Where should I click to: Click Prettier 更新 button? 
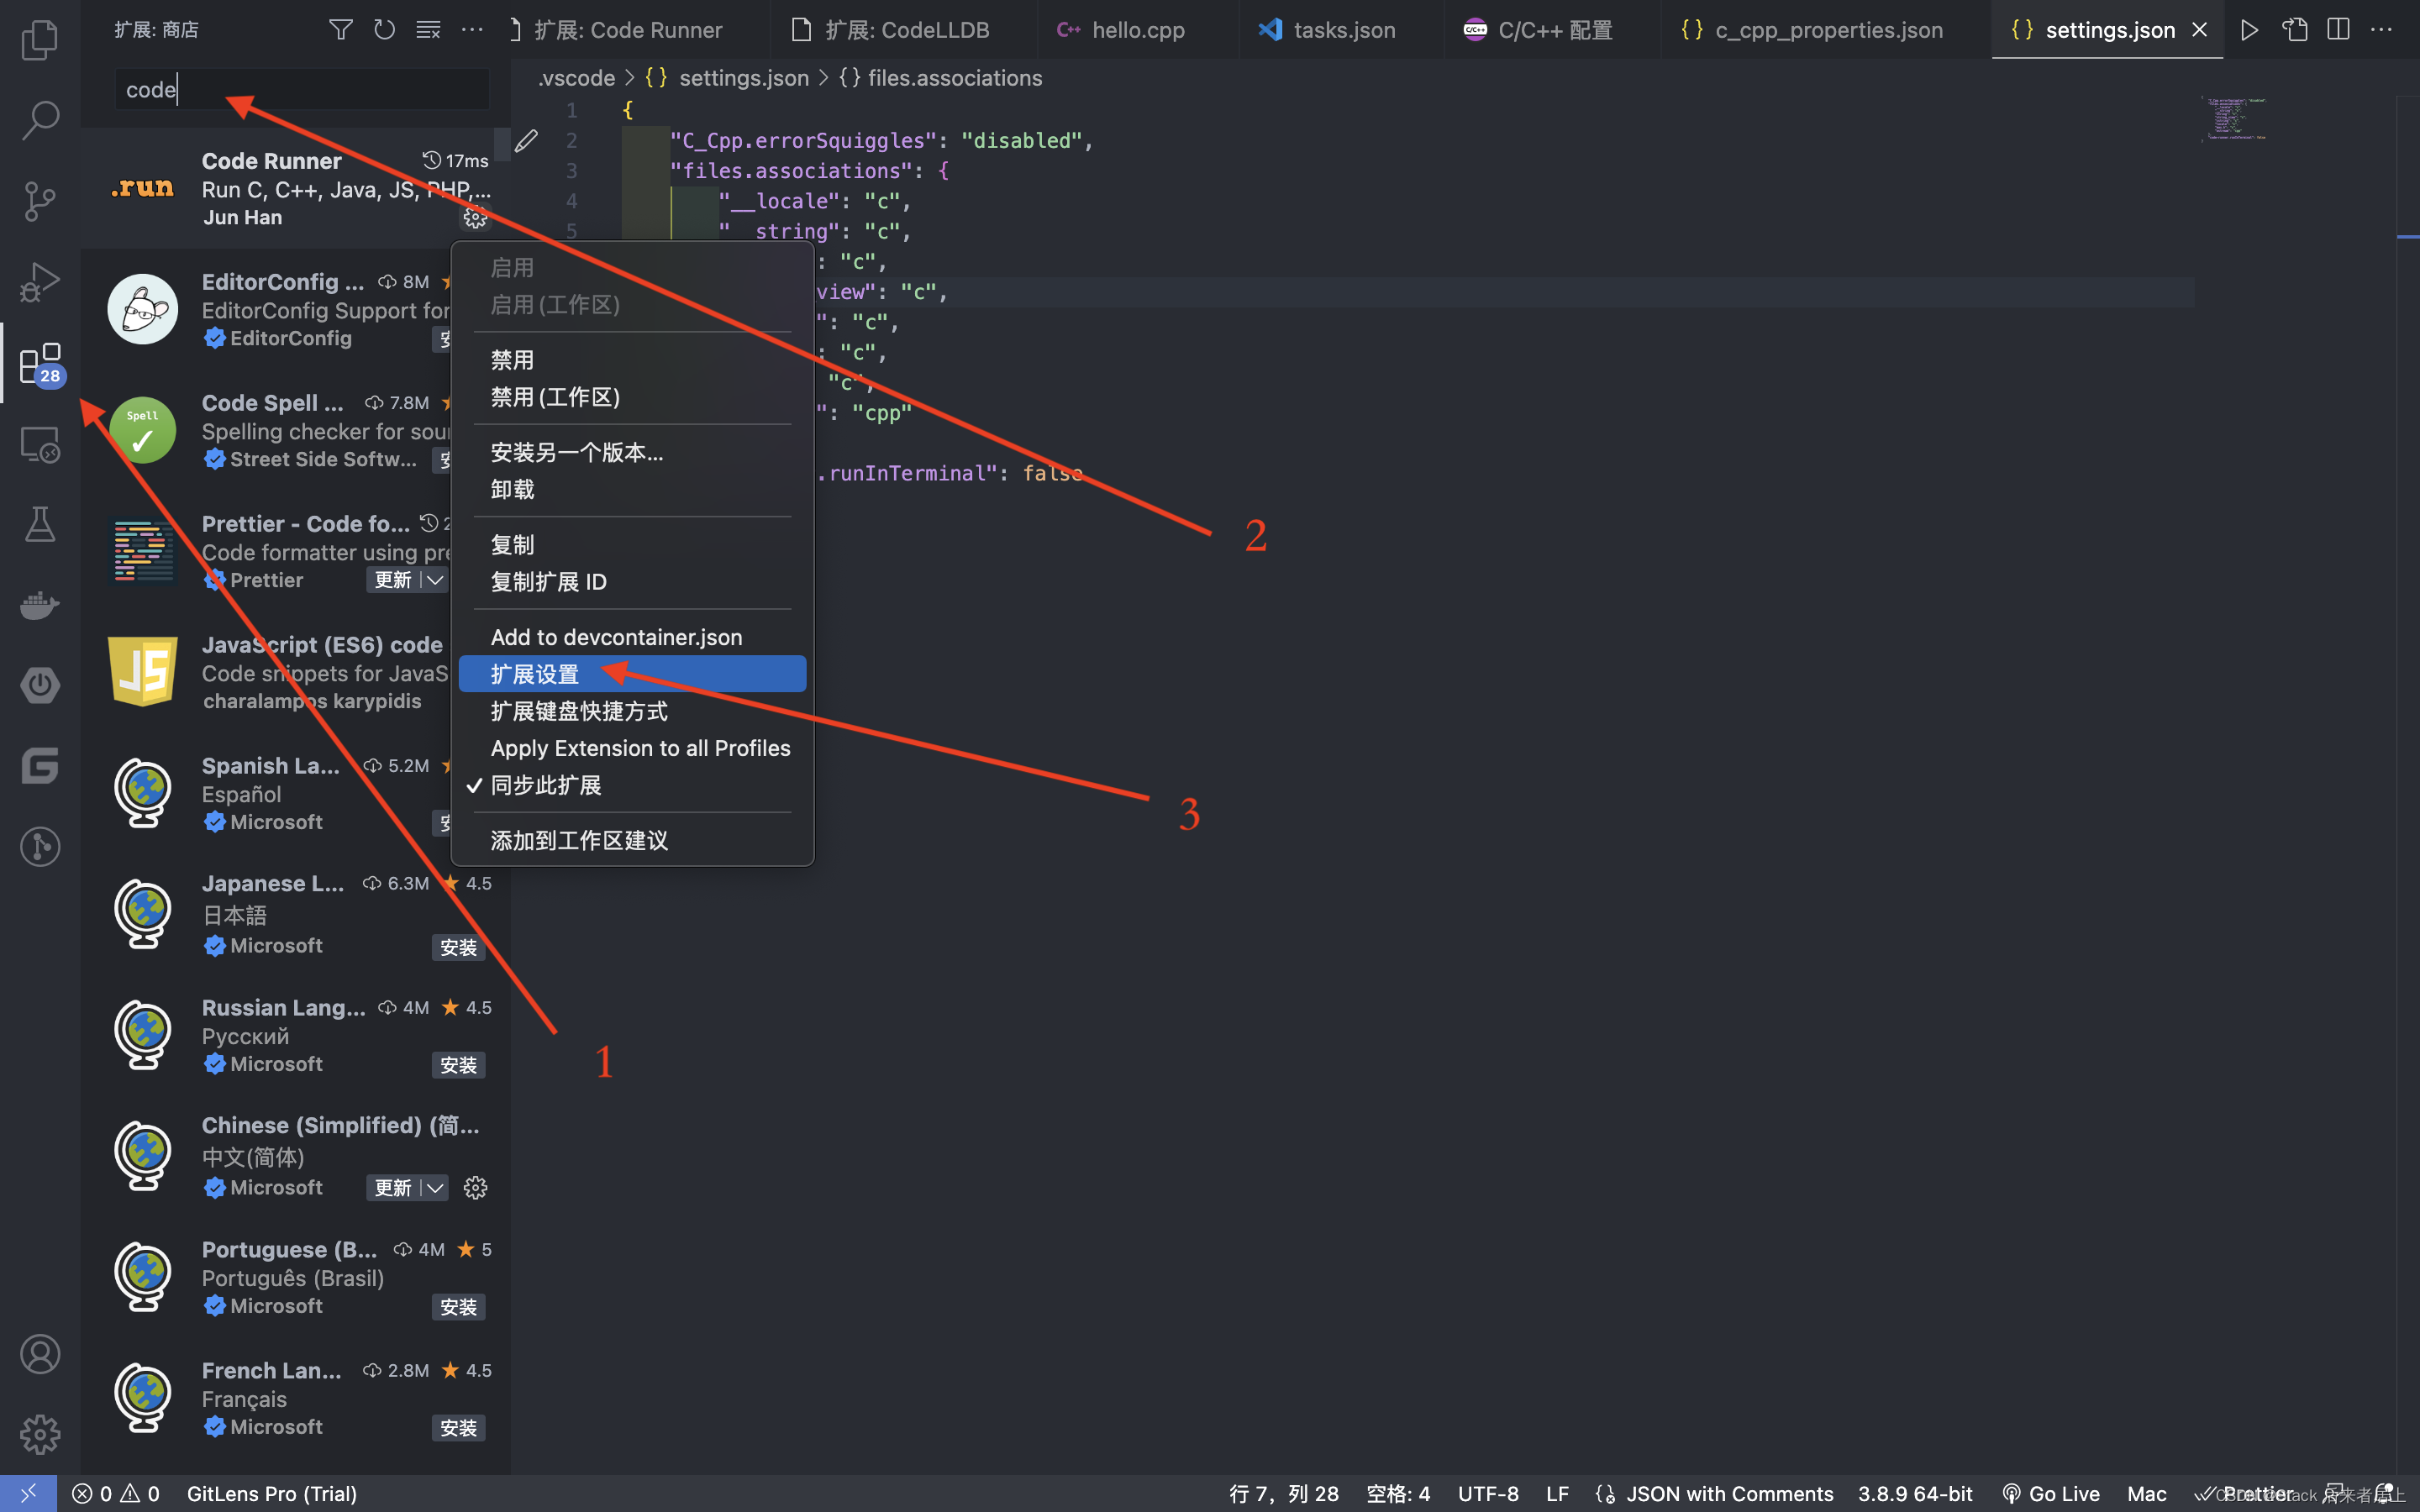393,580
